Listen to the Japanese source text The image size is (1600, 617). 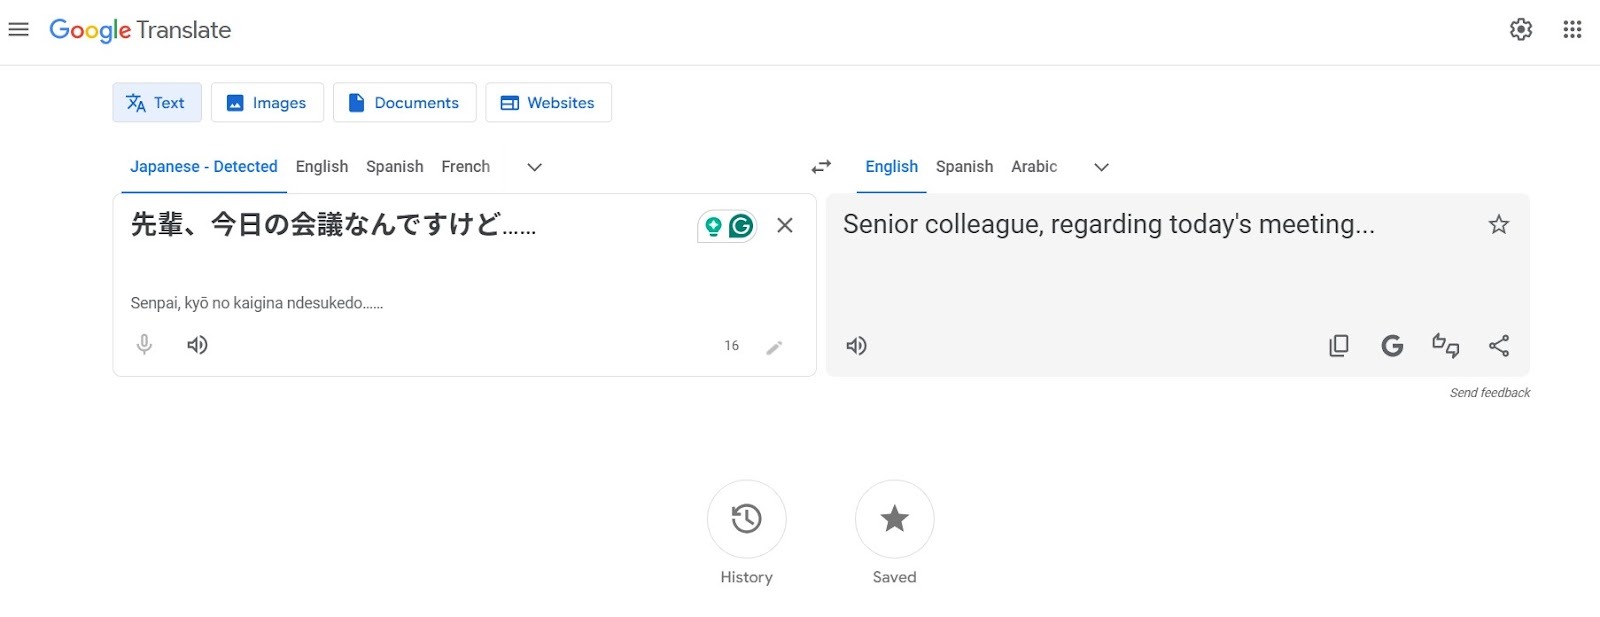[x=197, y=345]
